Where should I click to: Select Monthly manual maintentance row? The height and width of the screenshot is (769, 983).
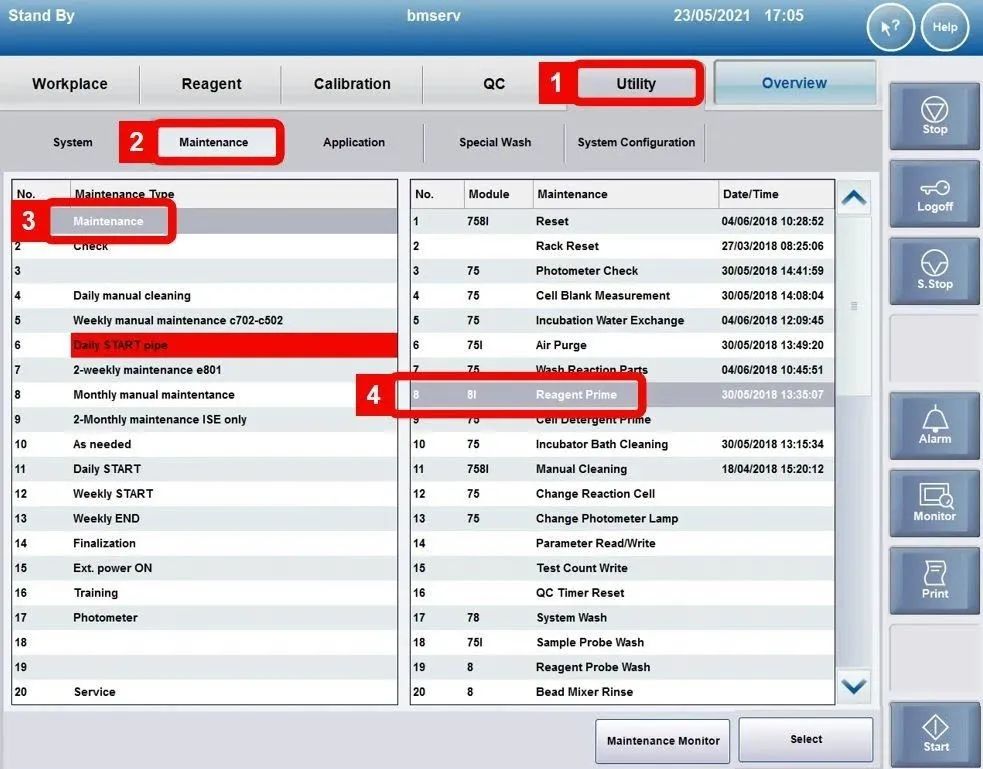tap(205, 394)
